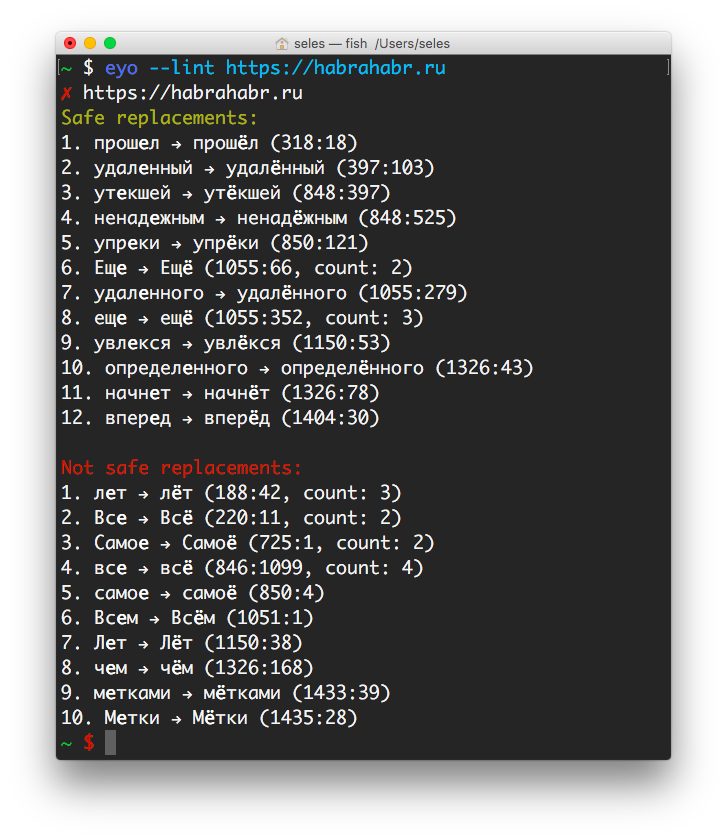Click the 'Safe replacements:' heading
The width and height of the screenshot is (727, 840).
[x=159, y=118]
